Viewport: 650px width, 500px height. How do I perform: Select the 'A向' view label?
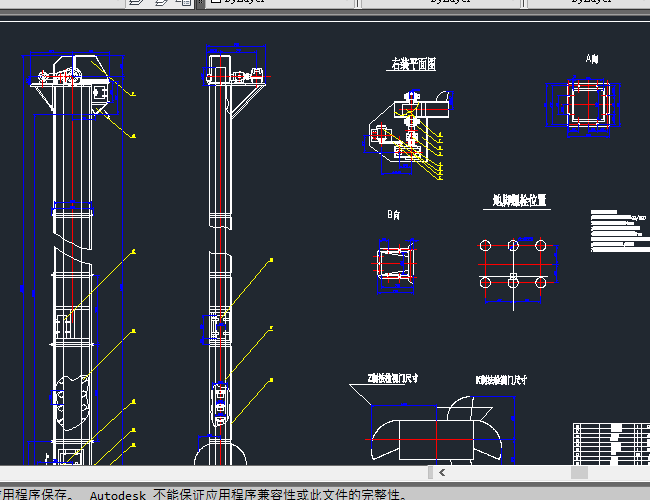tap(592, 59)
